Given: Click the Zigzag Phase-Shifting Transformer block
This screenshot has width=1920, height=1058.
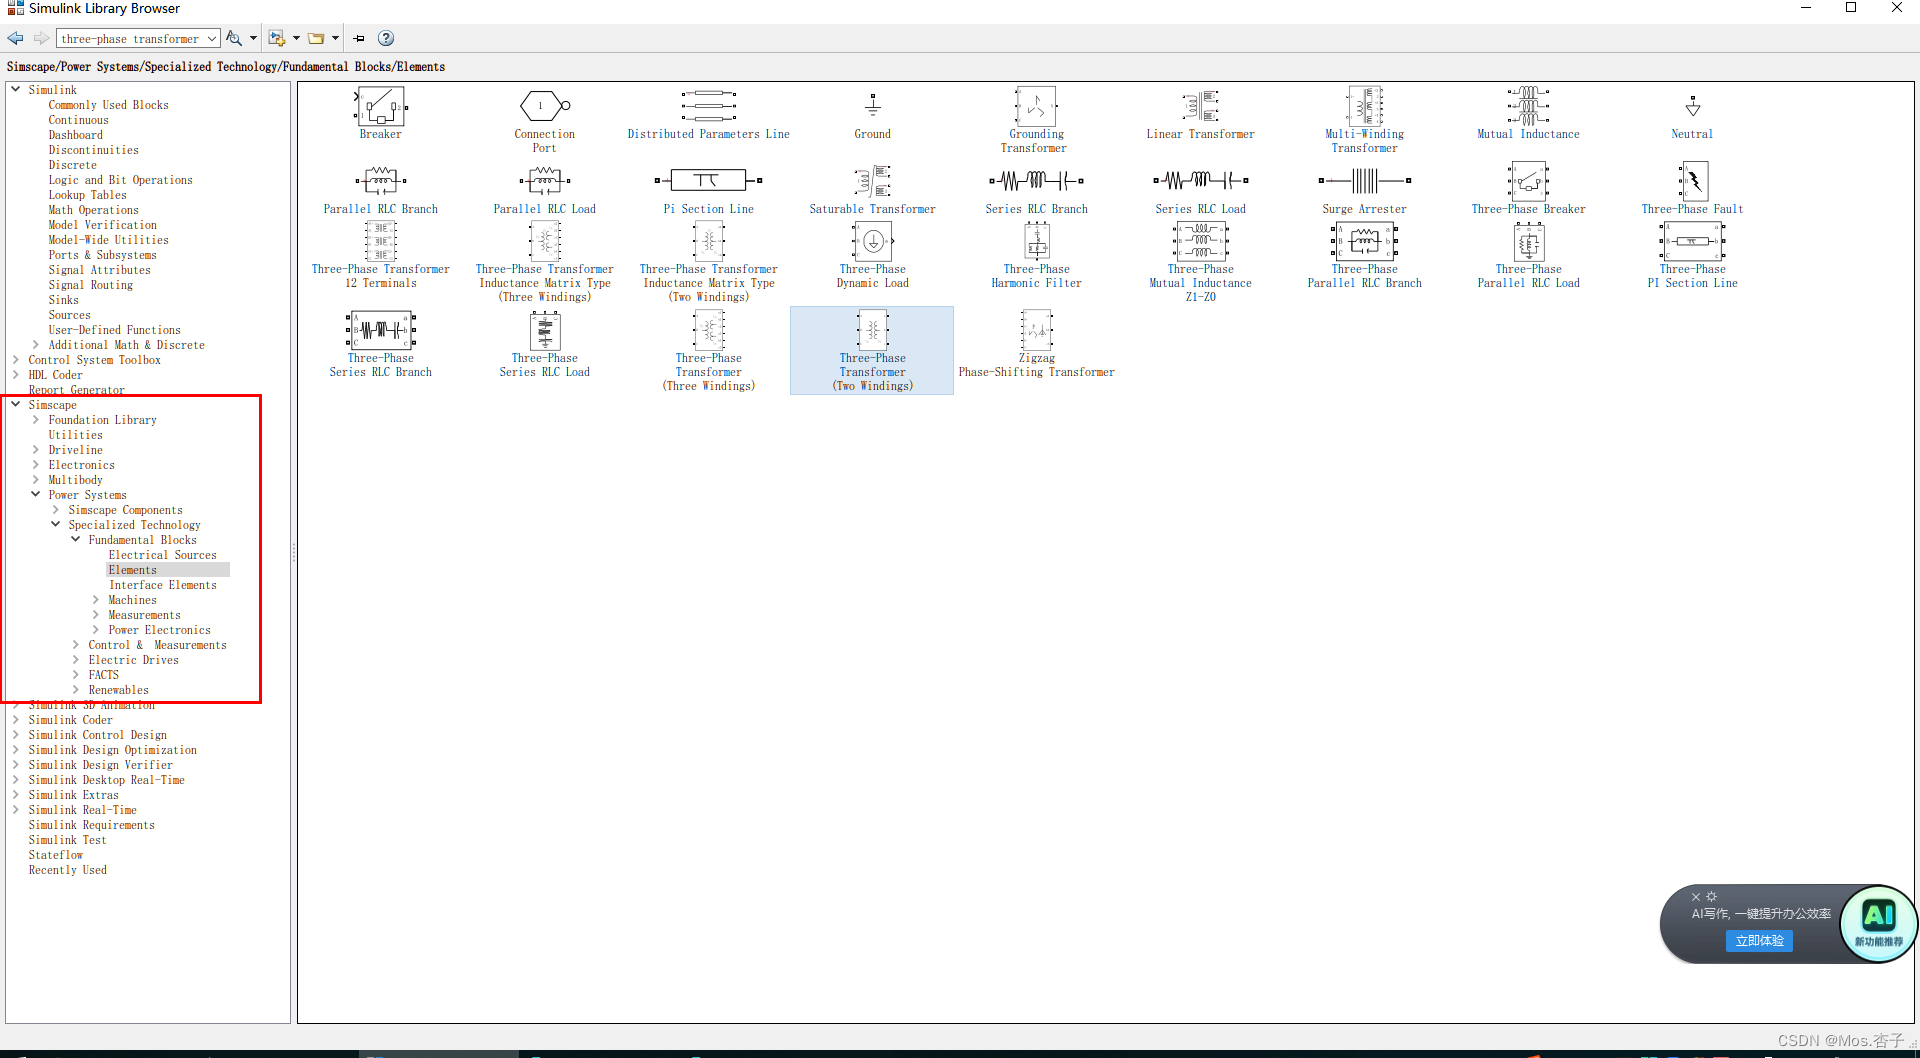Looking at the screenshot, I should [1036, 332].
